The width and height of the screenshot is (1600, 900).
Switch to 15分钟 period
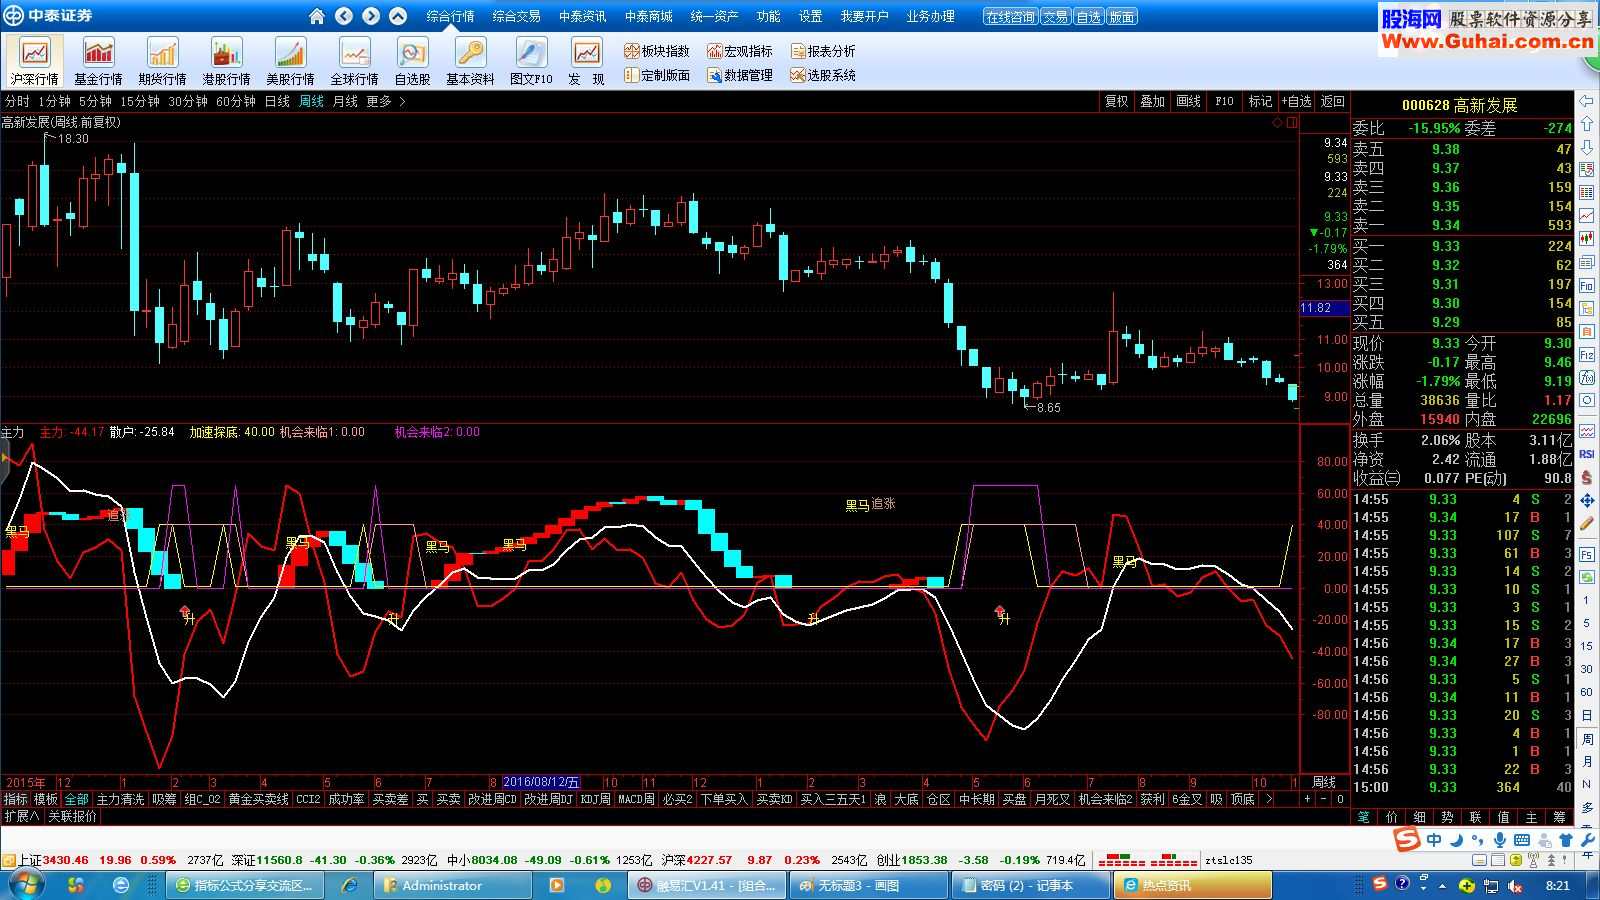point(140,101)
